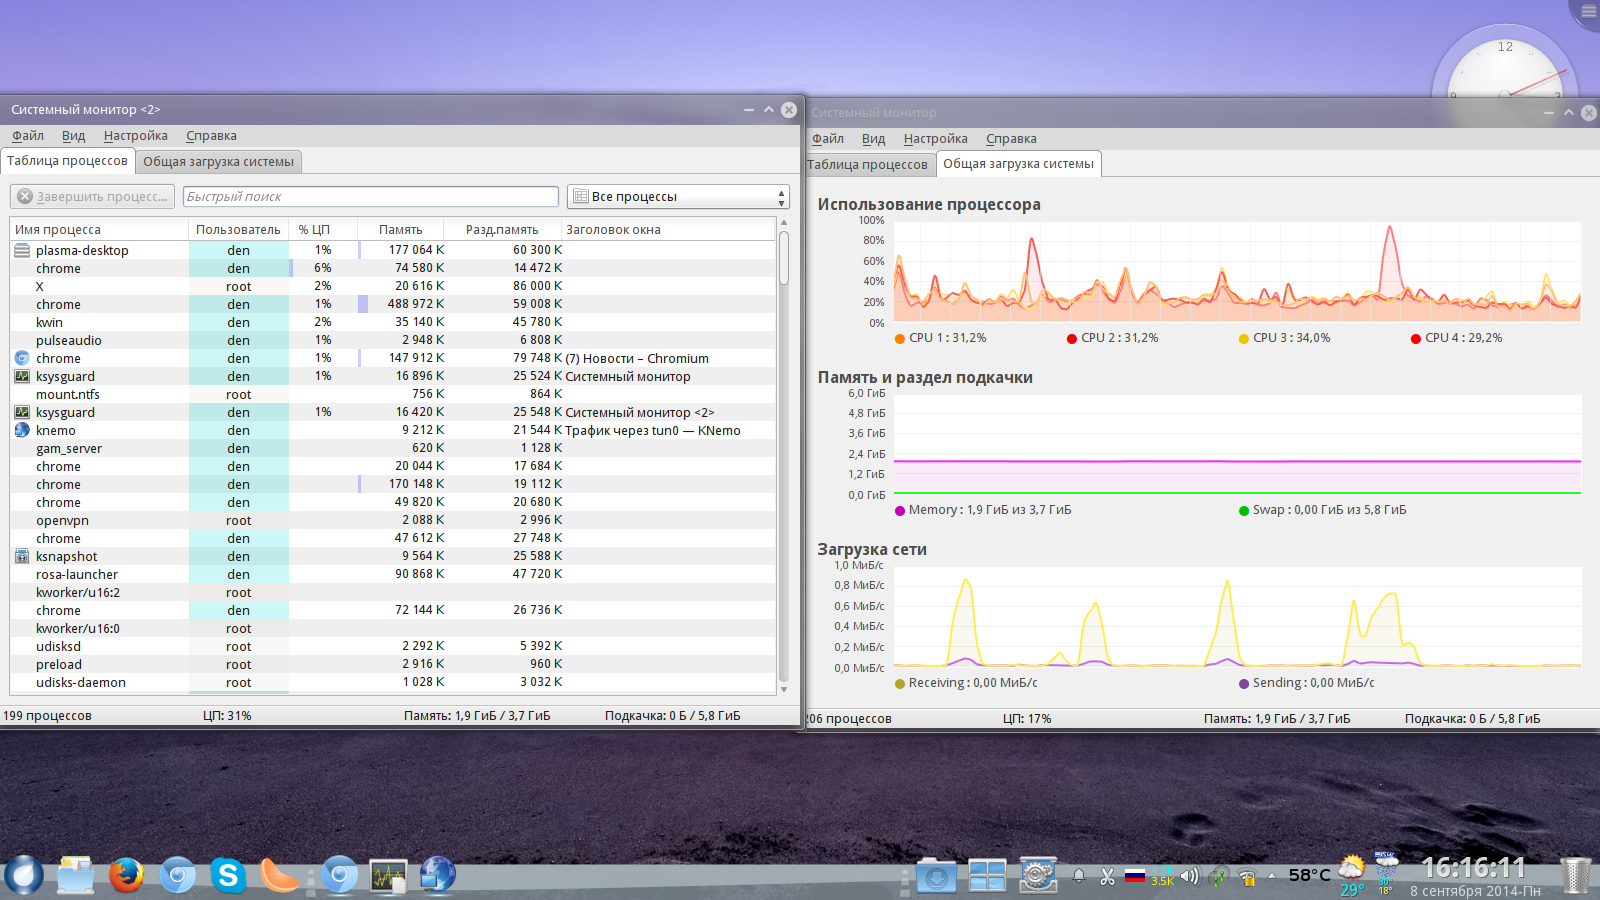
Task: Open Firefox from the taskbar
Action: click(x=126, y=876)
